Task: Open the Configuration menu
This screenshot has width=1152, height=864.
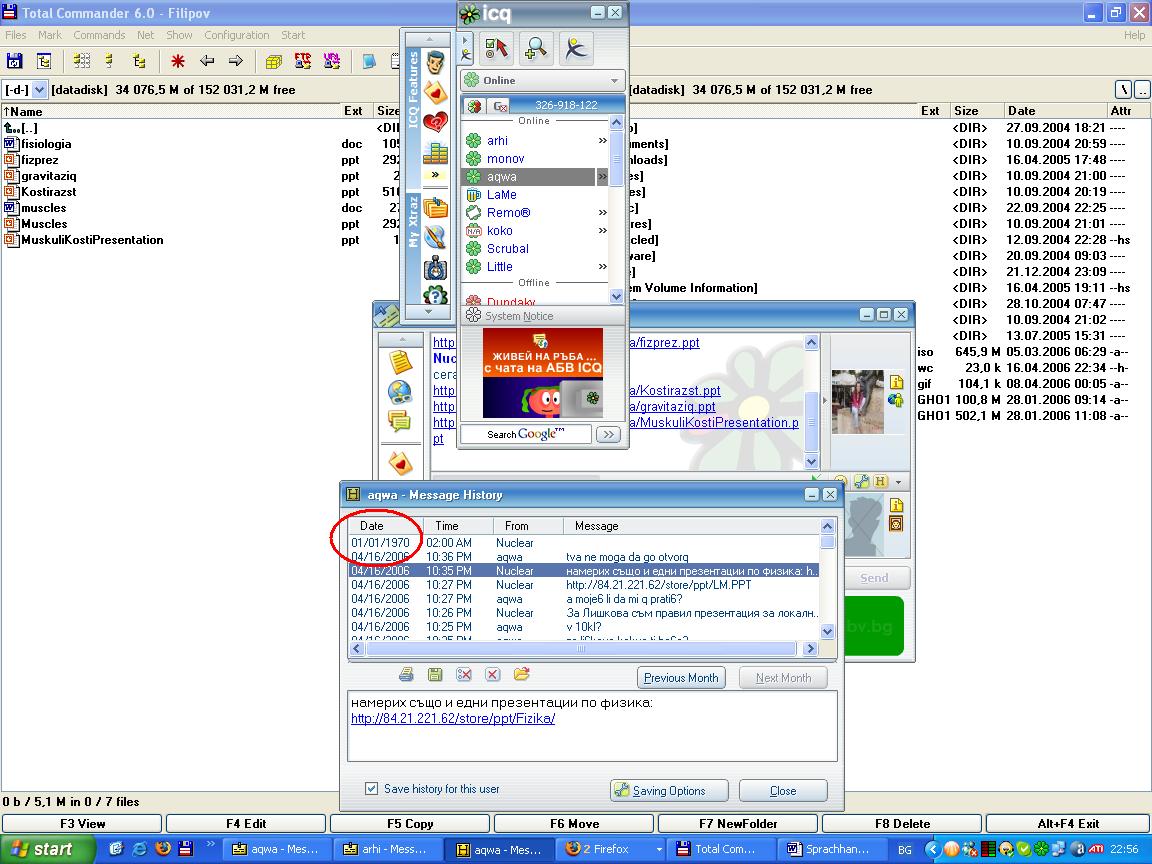Action: pos(237,35)
